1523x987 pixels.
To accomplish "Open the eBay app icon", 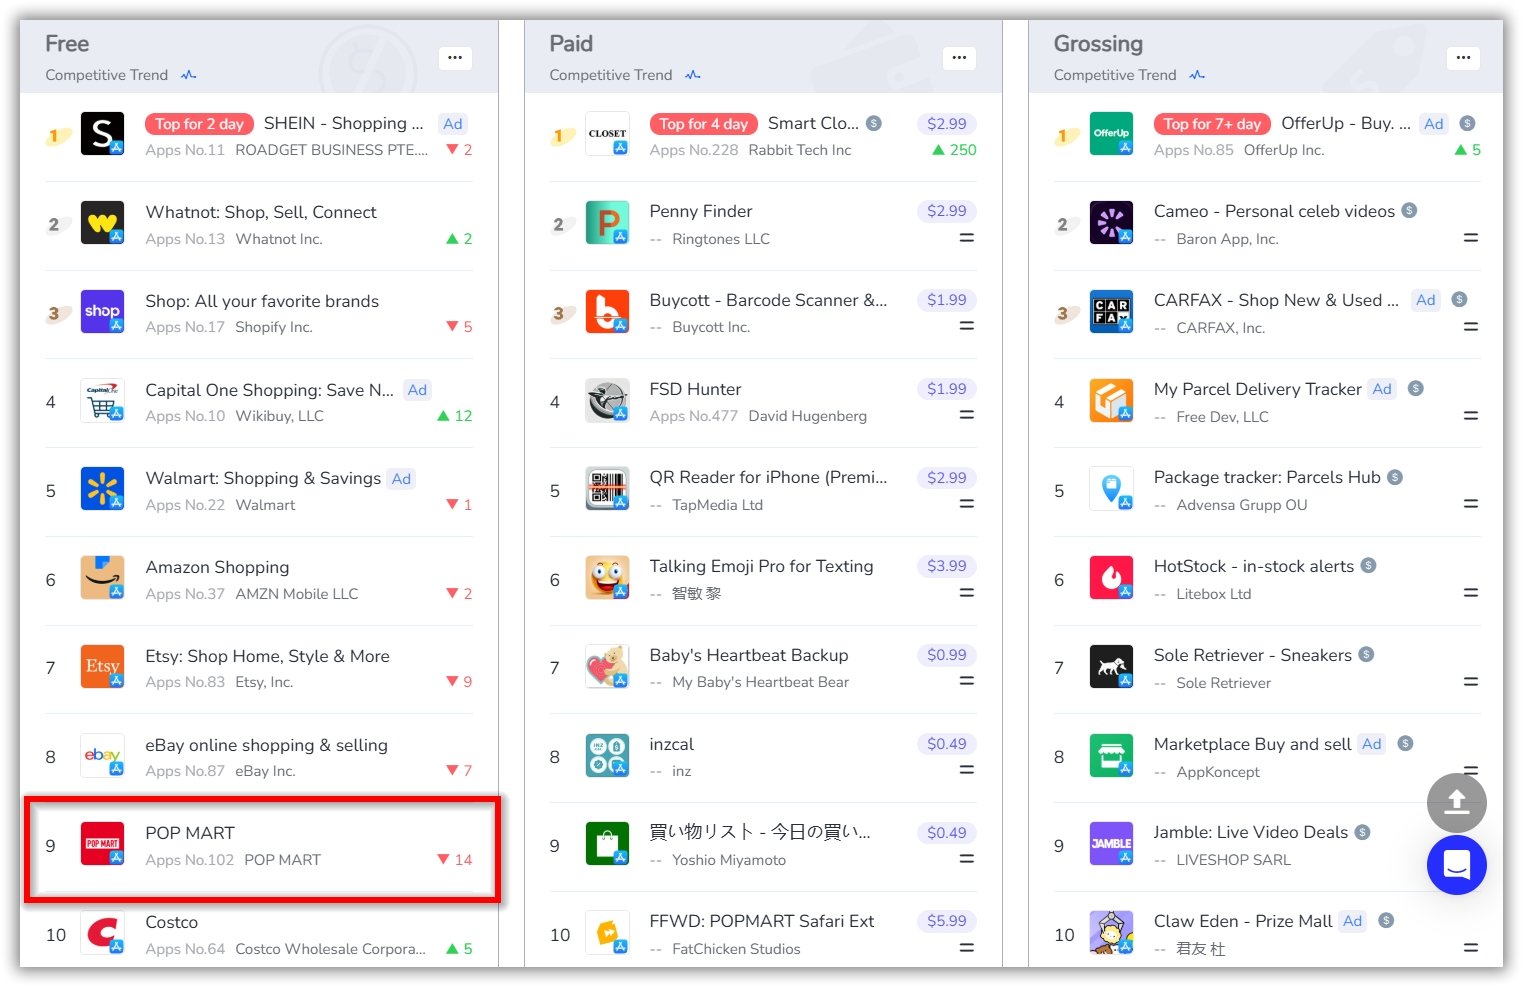I will [102, 756].
